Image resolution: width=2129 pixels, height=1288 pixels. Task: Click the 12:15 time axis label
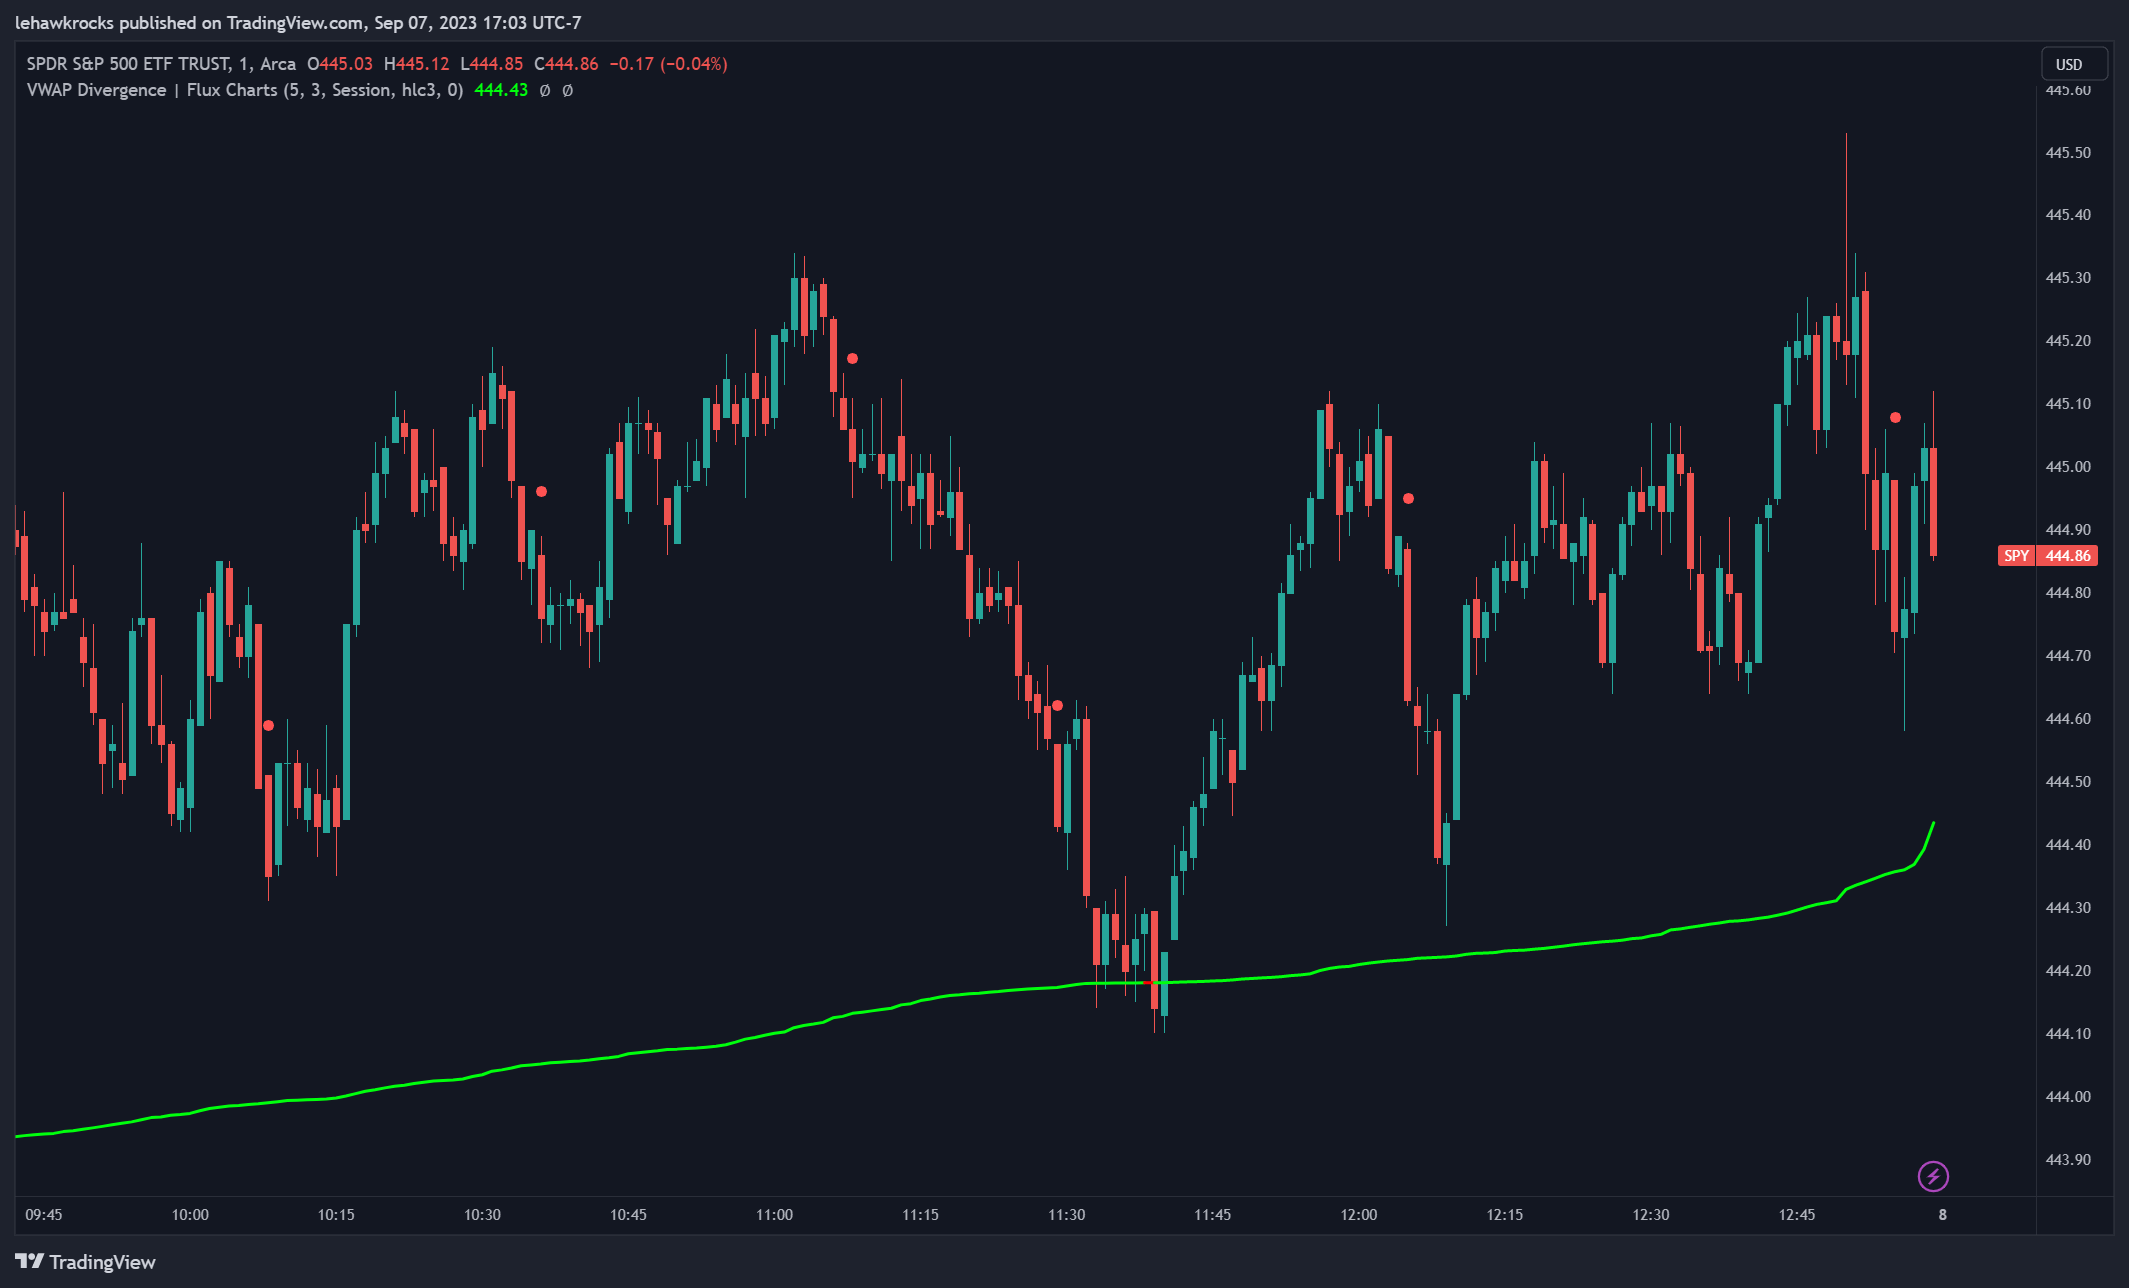[x=1504, y=1214]
